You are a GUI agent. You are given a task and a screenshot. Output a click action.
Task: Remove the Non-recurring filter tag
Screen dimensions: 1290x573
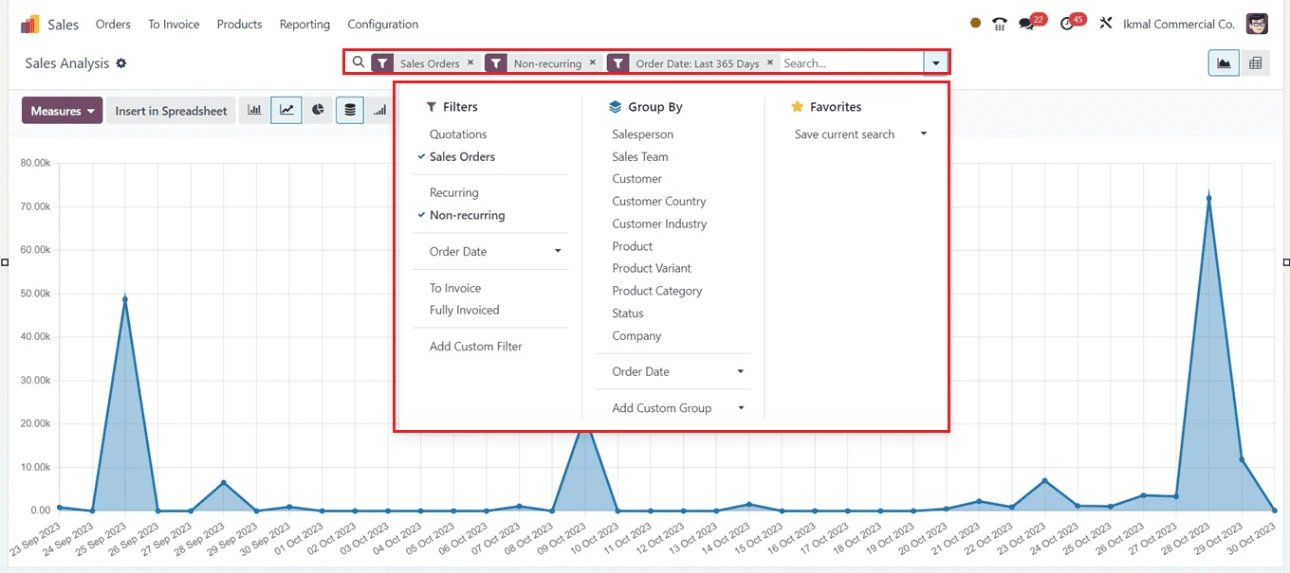[593, 62]
